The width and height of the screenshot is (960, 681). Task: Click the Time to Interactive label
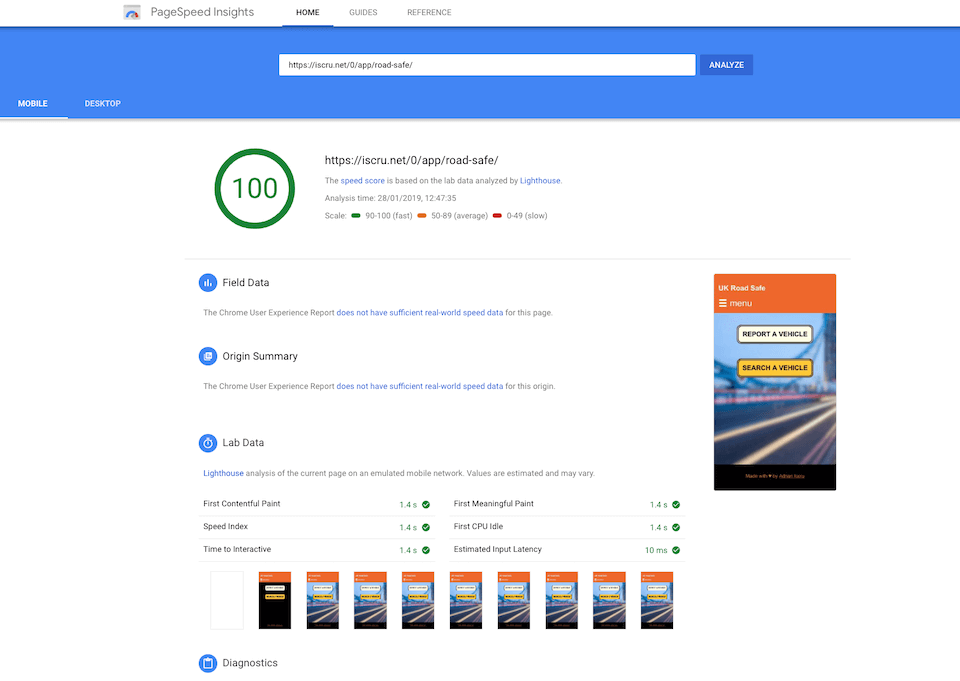click(x=237, y=549)
